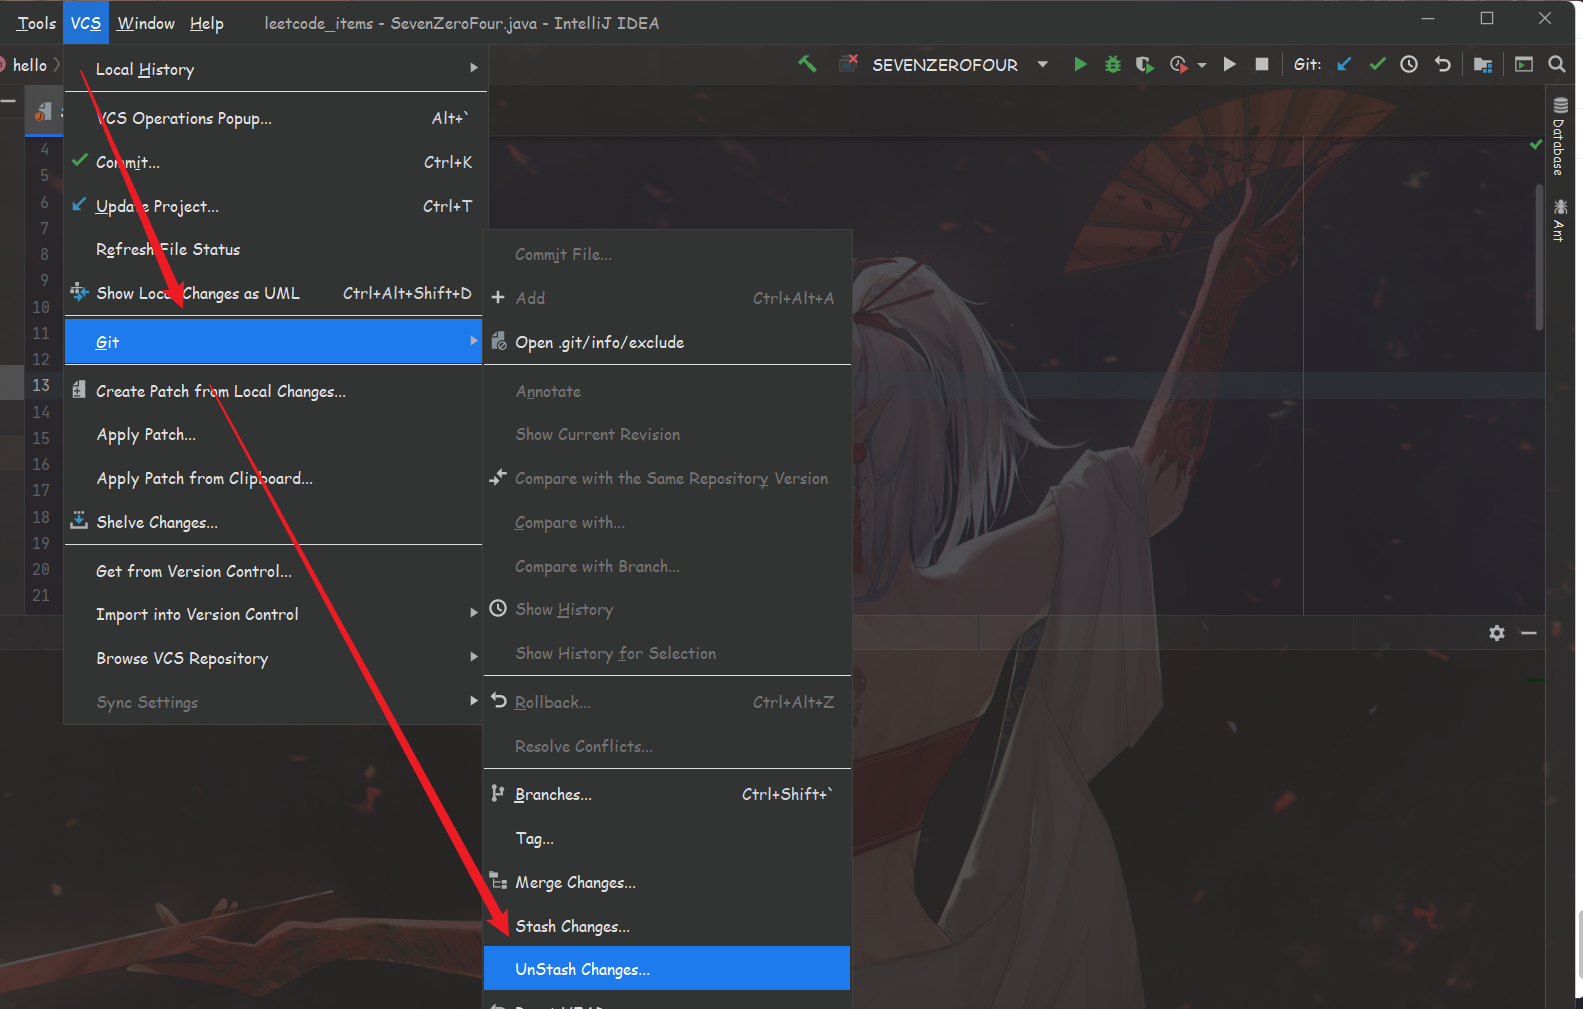
Task: Click the gray play triangle in the toolbar
Action: point(1230,64)
